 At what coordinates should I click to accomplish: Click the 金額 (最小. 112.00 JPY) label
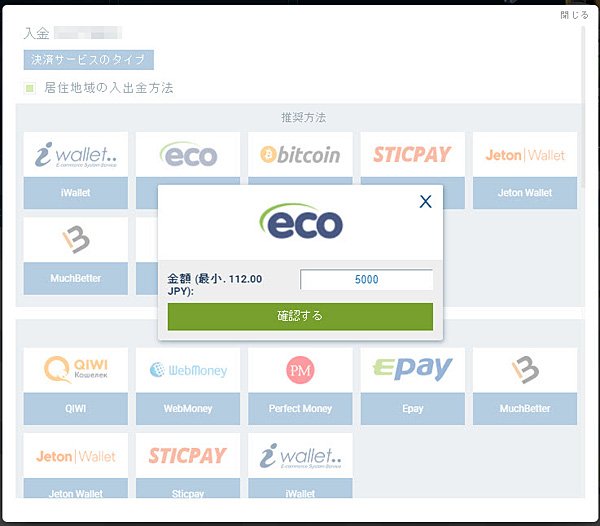pos(215,285)
